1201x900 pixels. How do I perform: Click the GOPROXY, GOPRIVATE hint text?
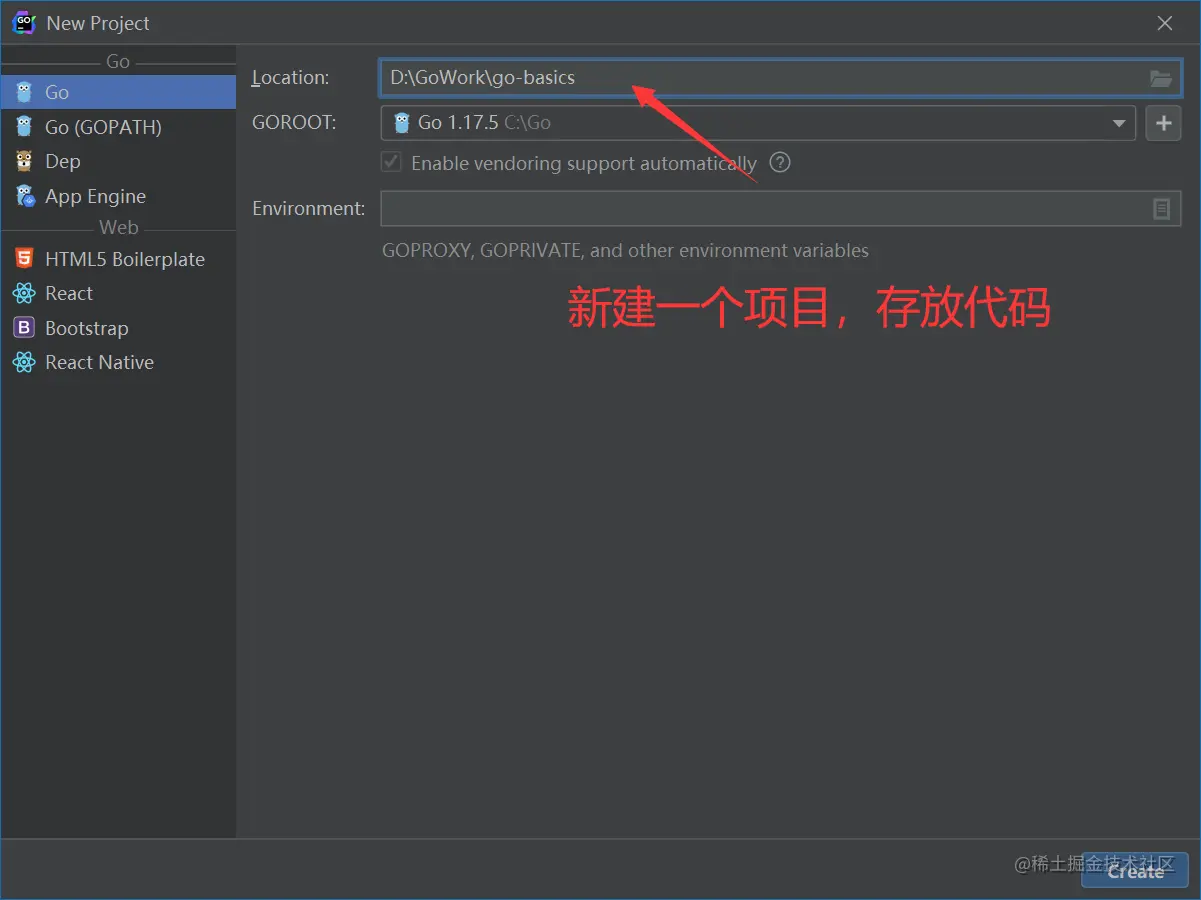(x=625, y=251)
